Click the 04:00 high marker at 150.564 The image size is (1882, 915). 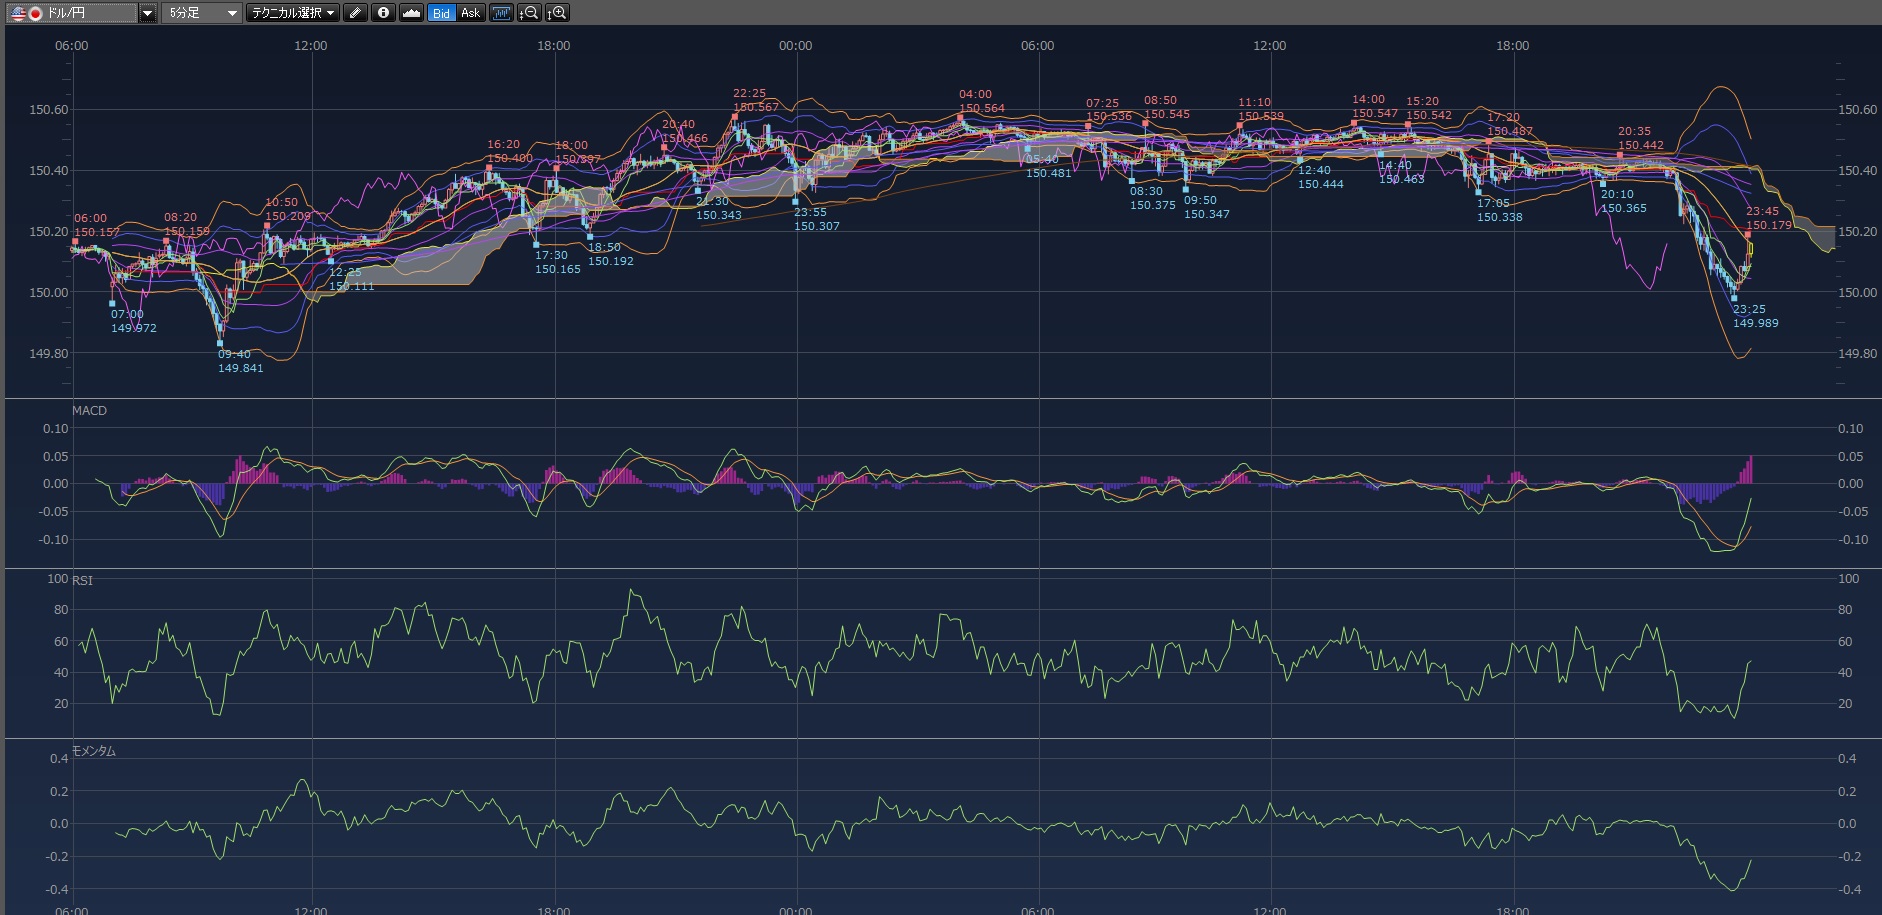961,117
